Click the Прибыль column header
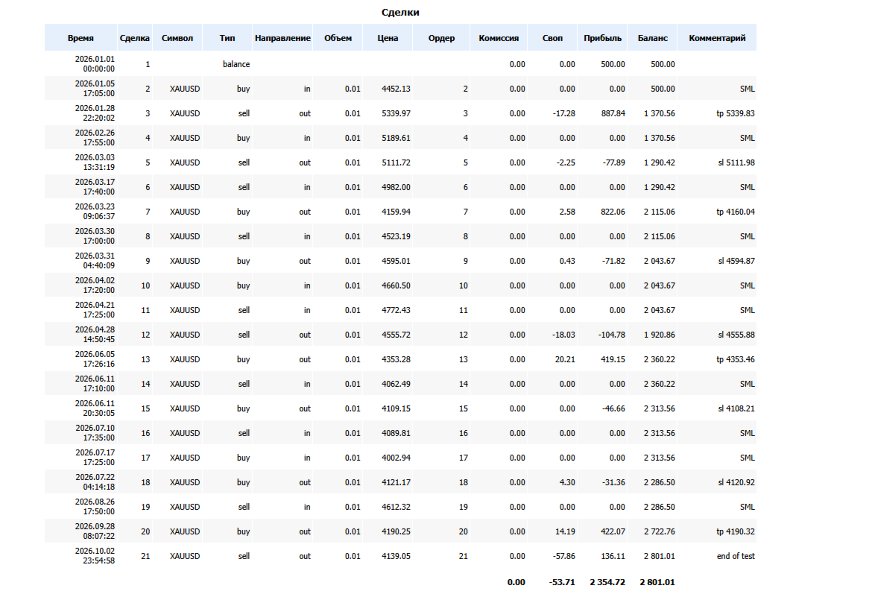This screenshot has width=872, height=600. [603, 38]
